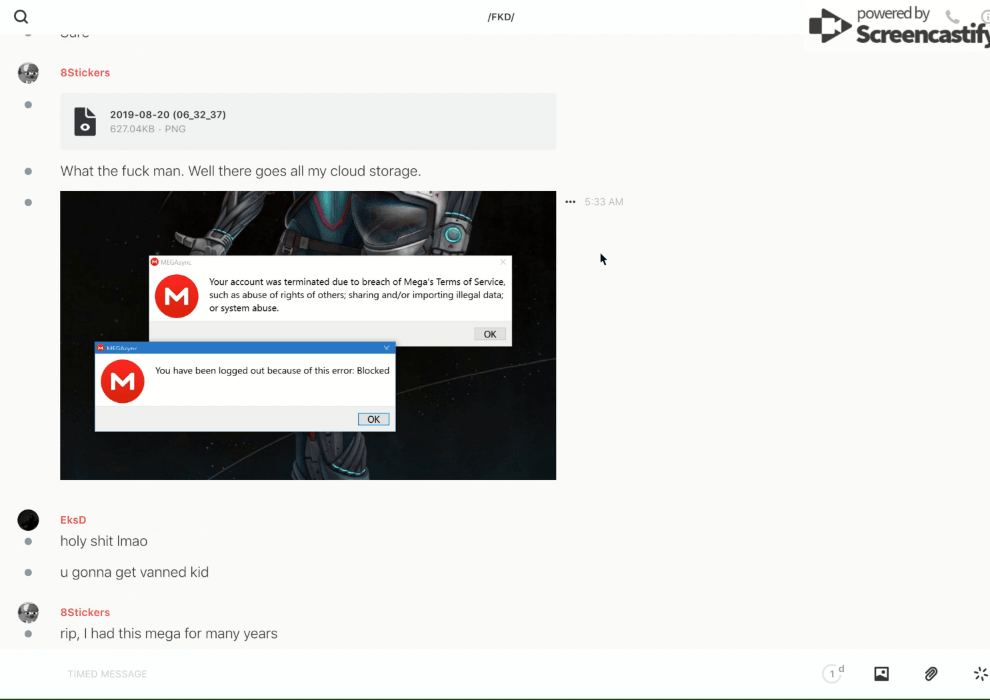990x700 pixels.
Task: Click the 5:33 AM timestamp
Action: (x=604, y=202)
